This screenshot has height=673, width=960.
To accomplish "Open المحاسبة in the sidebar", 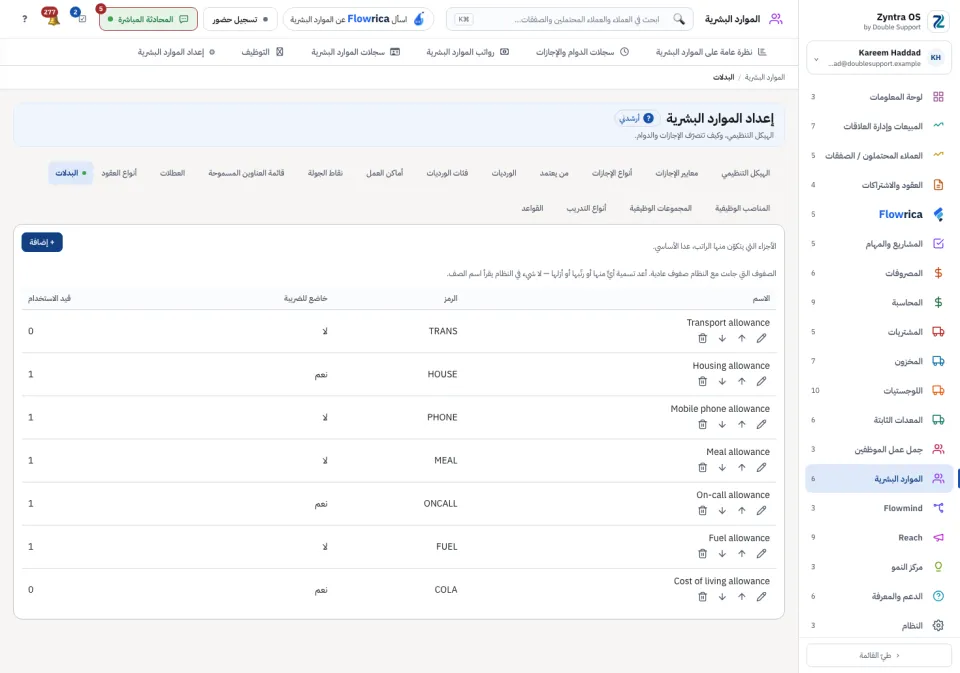I will click(x=880, y=303).
